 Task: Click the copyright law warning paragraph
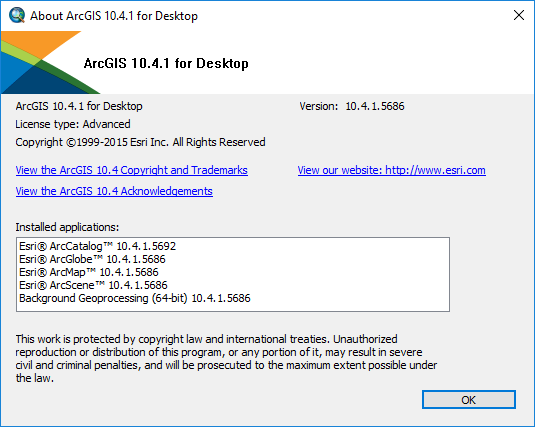coord(226,358)
